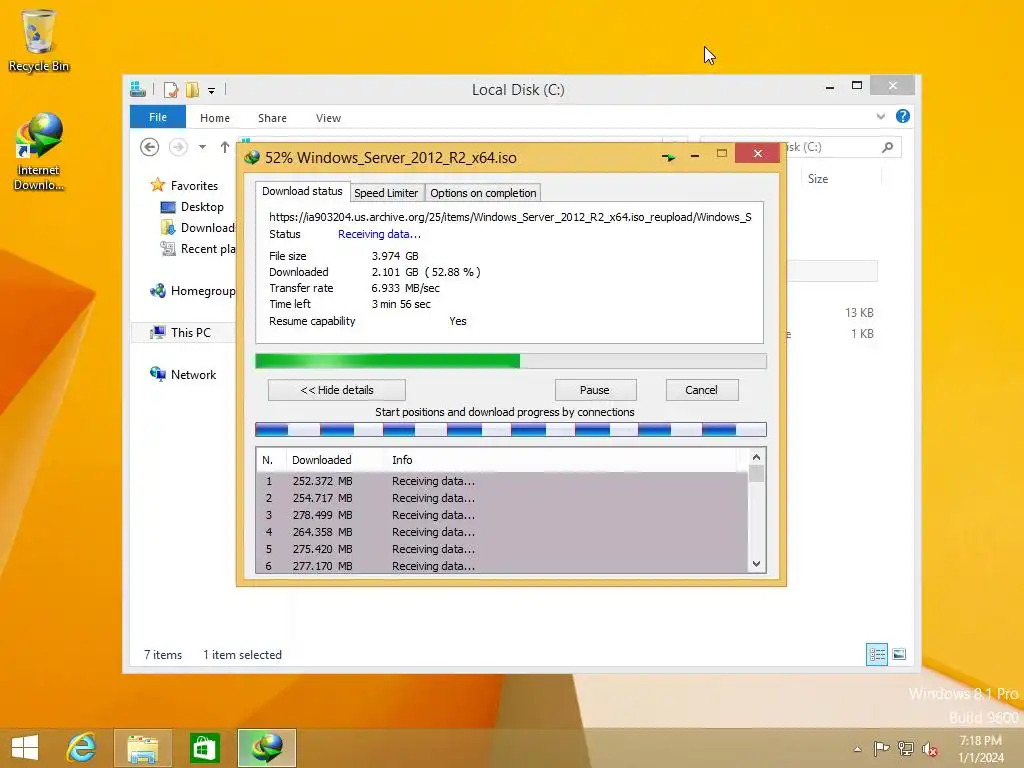Click the download URL text

(x=510, y=217)
